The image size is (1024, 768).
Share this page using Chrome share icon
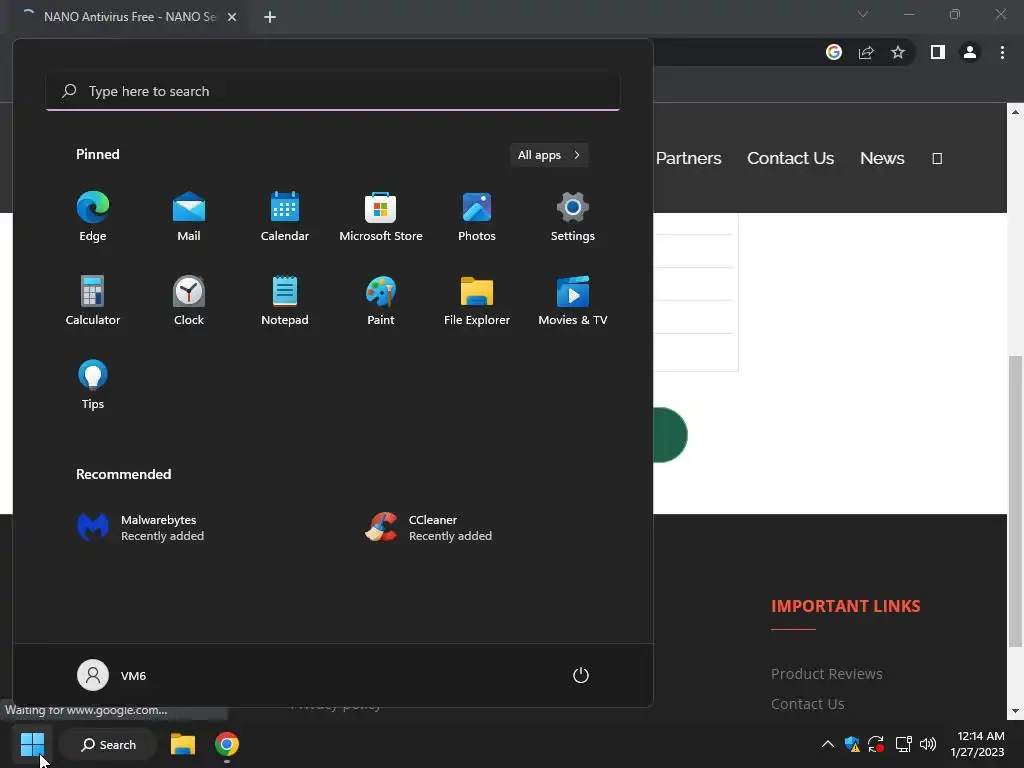866,52
